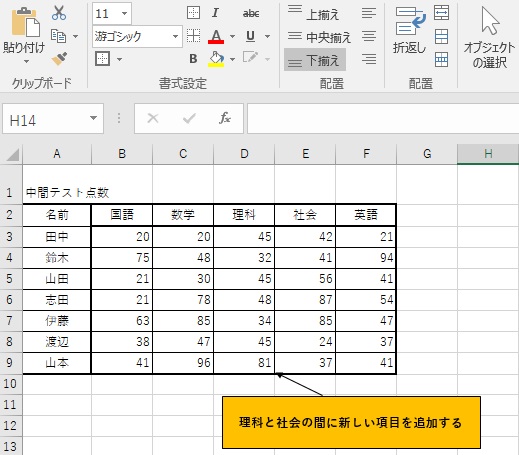The height and width of the screenshot is (455, 519).
Task: Open the fill color dropdown arrow
Action: 233,59
